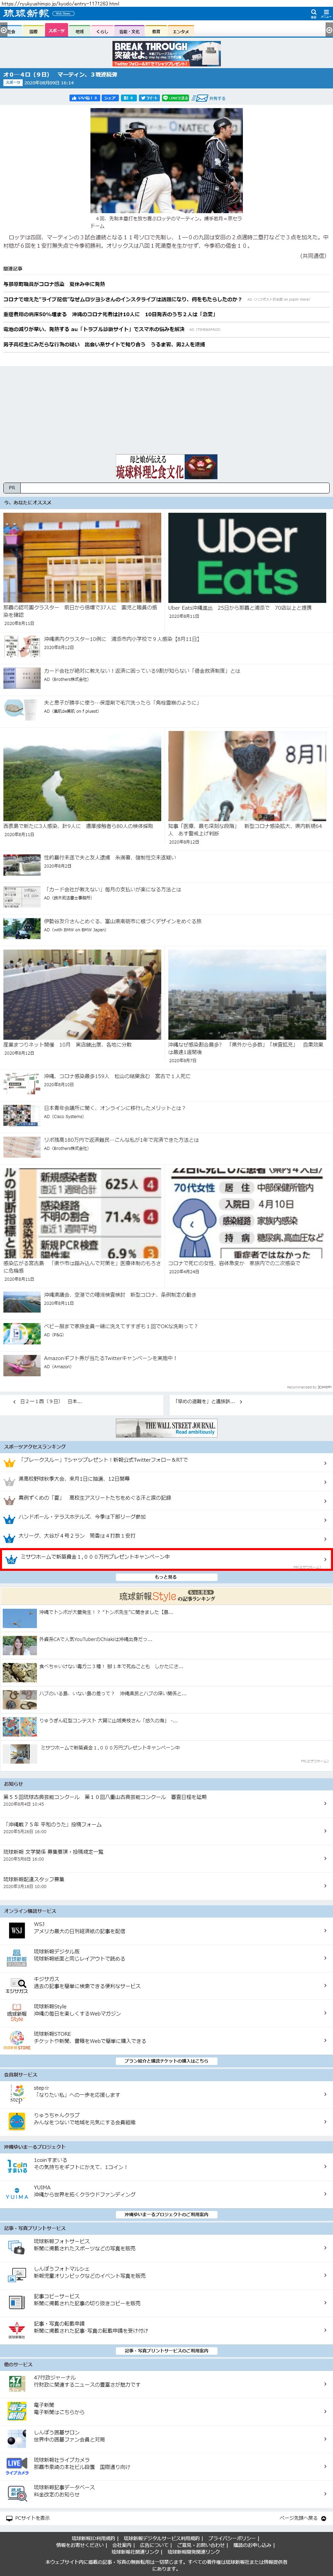Image resolution: width=333 pixels, height=2576 pixels.
Task: Open the 教育 category tab
Action: pyautogui.click(x=156, y=31)
